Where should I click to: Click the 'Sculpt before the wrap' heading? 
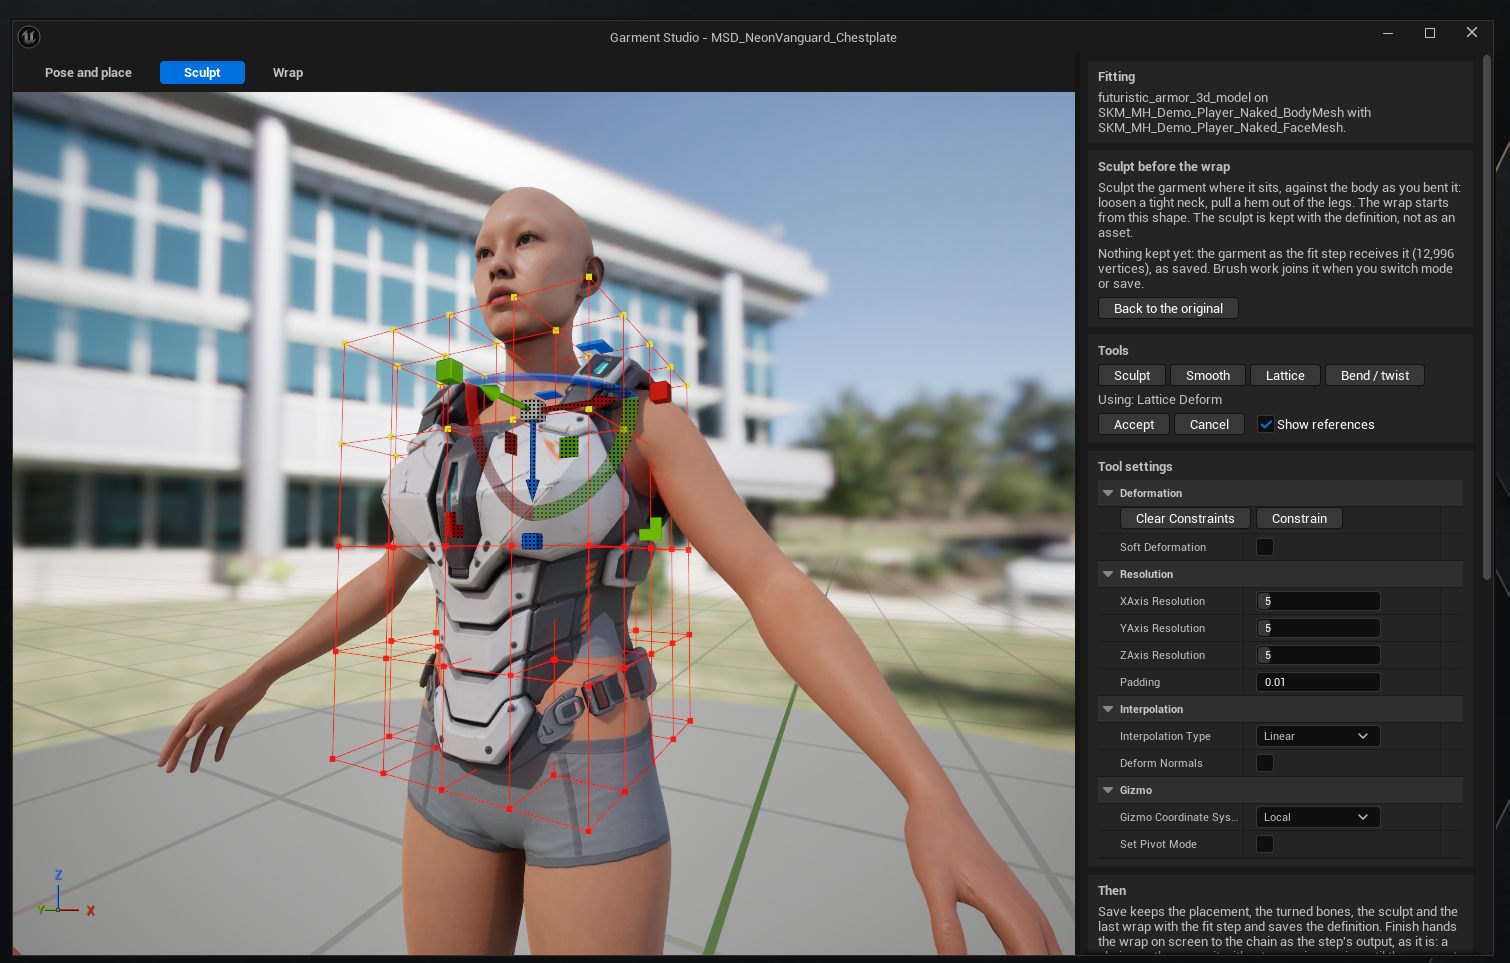[1164, 166]
